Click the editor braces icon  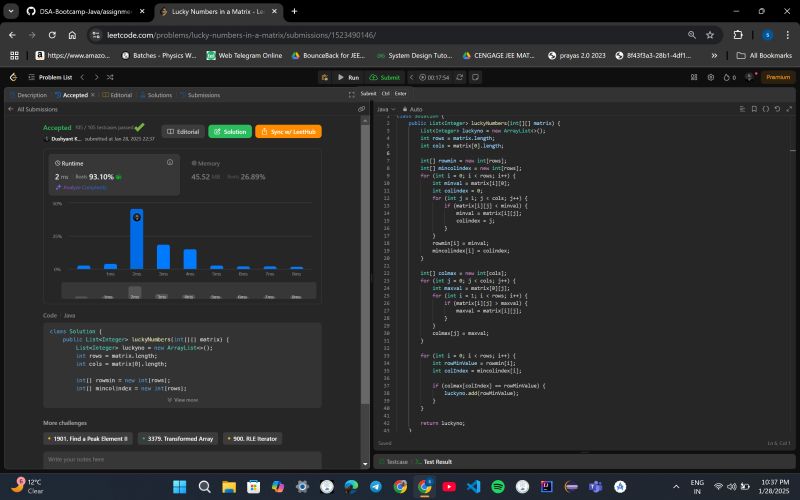click(765, 109)
